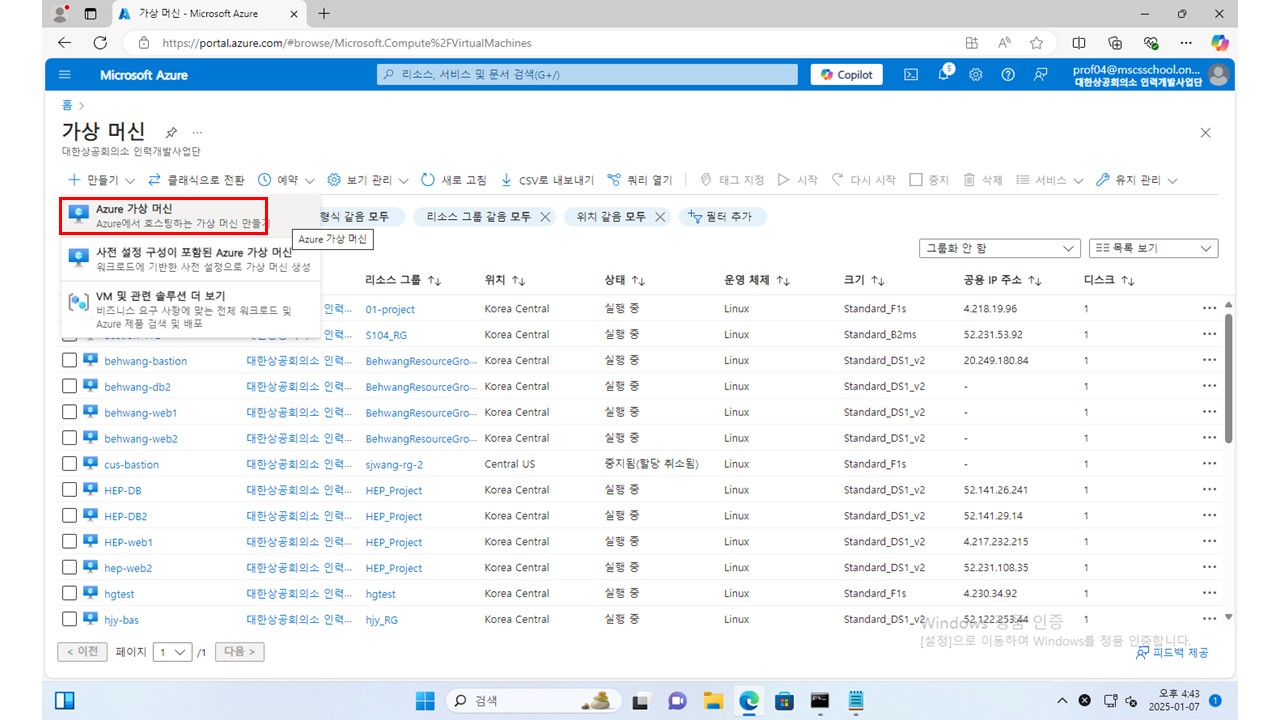Viewport: 1280px width, 720px height.
Task: Go back in the browser
Action: 65,43
